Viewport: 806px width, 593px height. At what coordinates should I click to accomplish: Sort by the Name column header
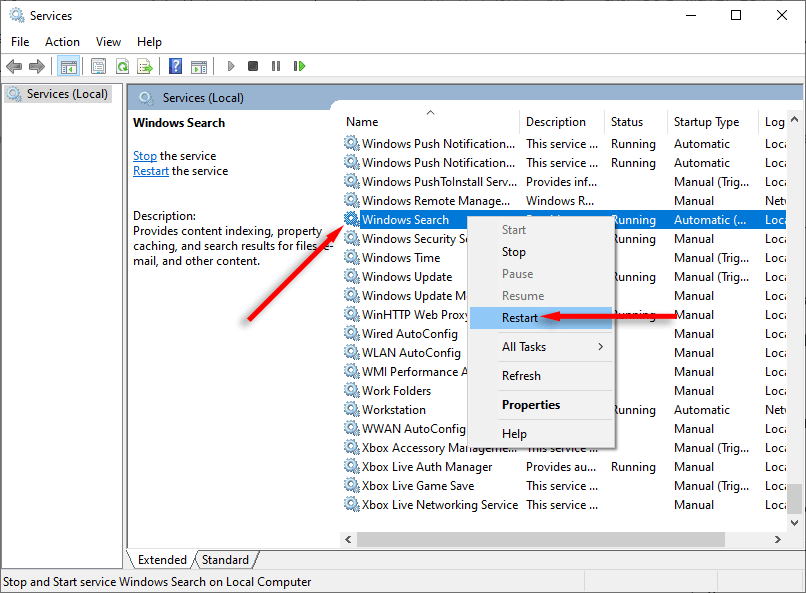tap(362, 122)
